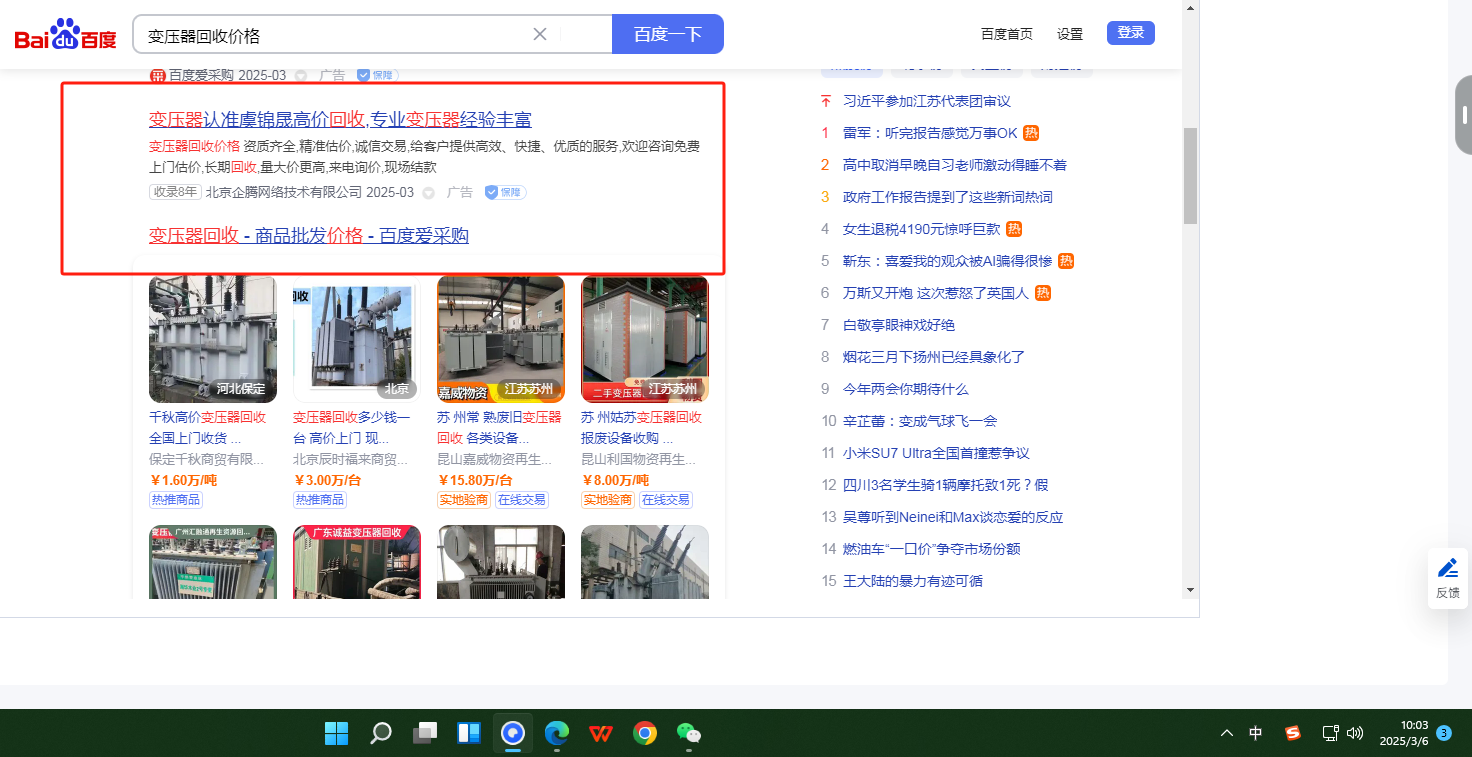Image resolution: width=1472 pixels, height=757 pixels.
Task: Open the 北京 transformer thumbnail
Action: point(357,339)
